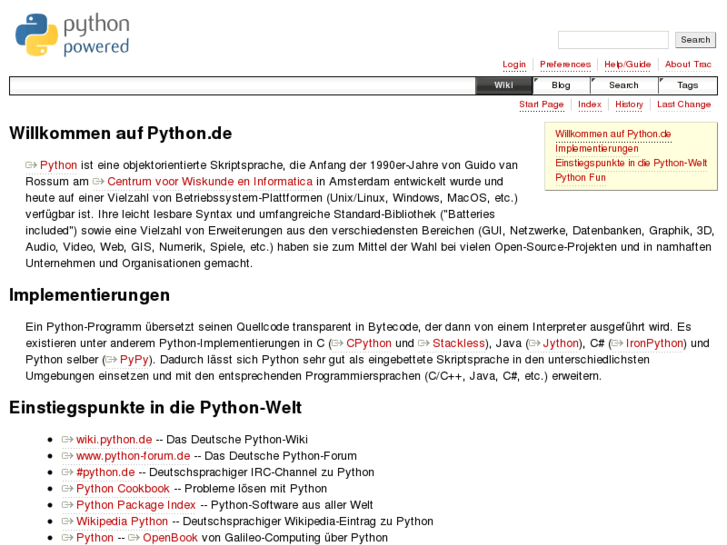Open the Stackless link
This screenshot has width=727, height=545.
pos(459,343)
